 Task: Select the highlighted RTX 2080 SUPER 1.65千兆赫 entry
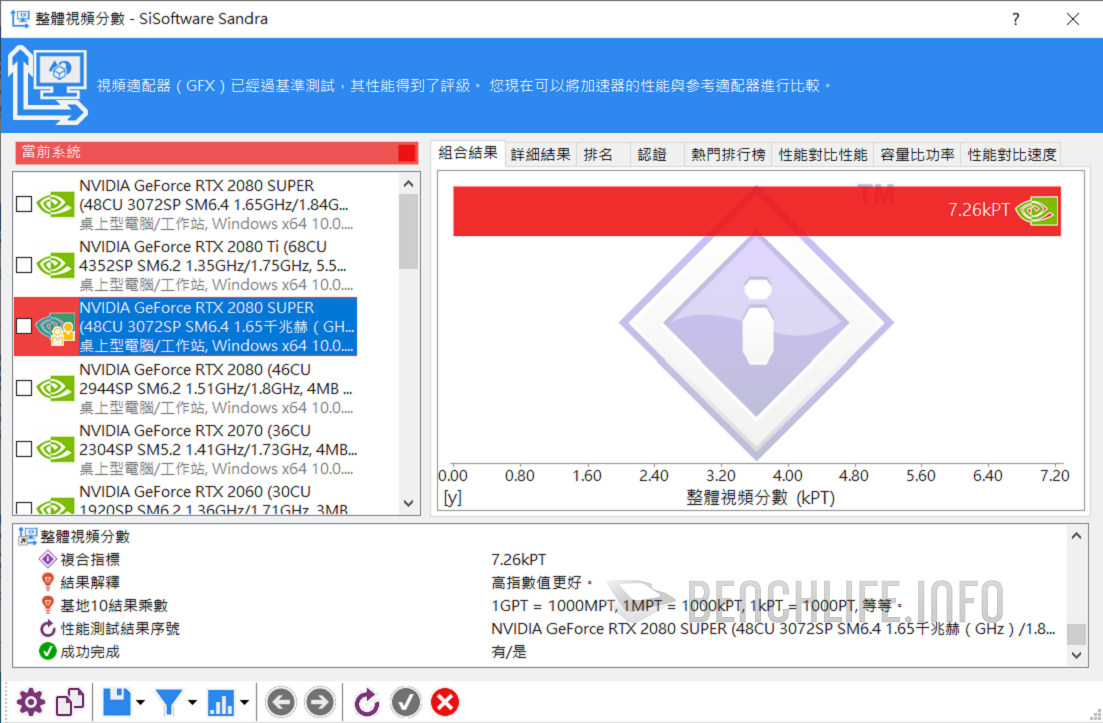(x=218, y=326)
